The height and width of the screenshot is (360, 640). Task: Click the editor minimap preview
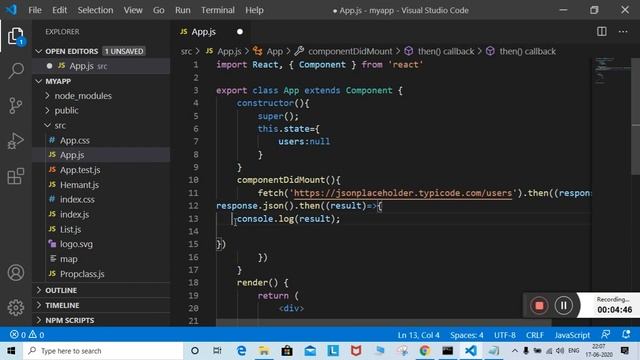(611, 70)
